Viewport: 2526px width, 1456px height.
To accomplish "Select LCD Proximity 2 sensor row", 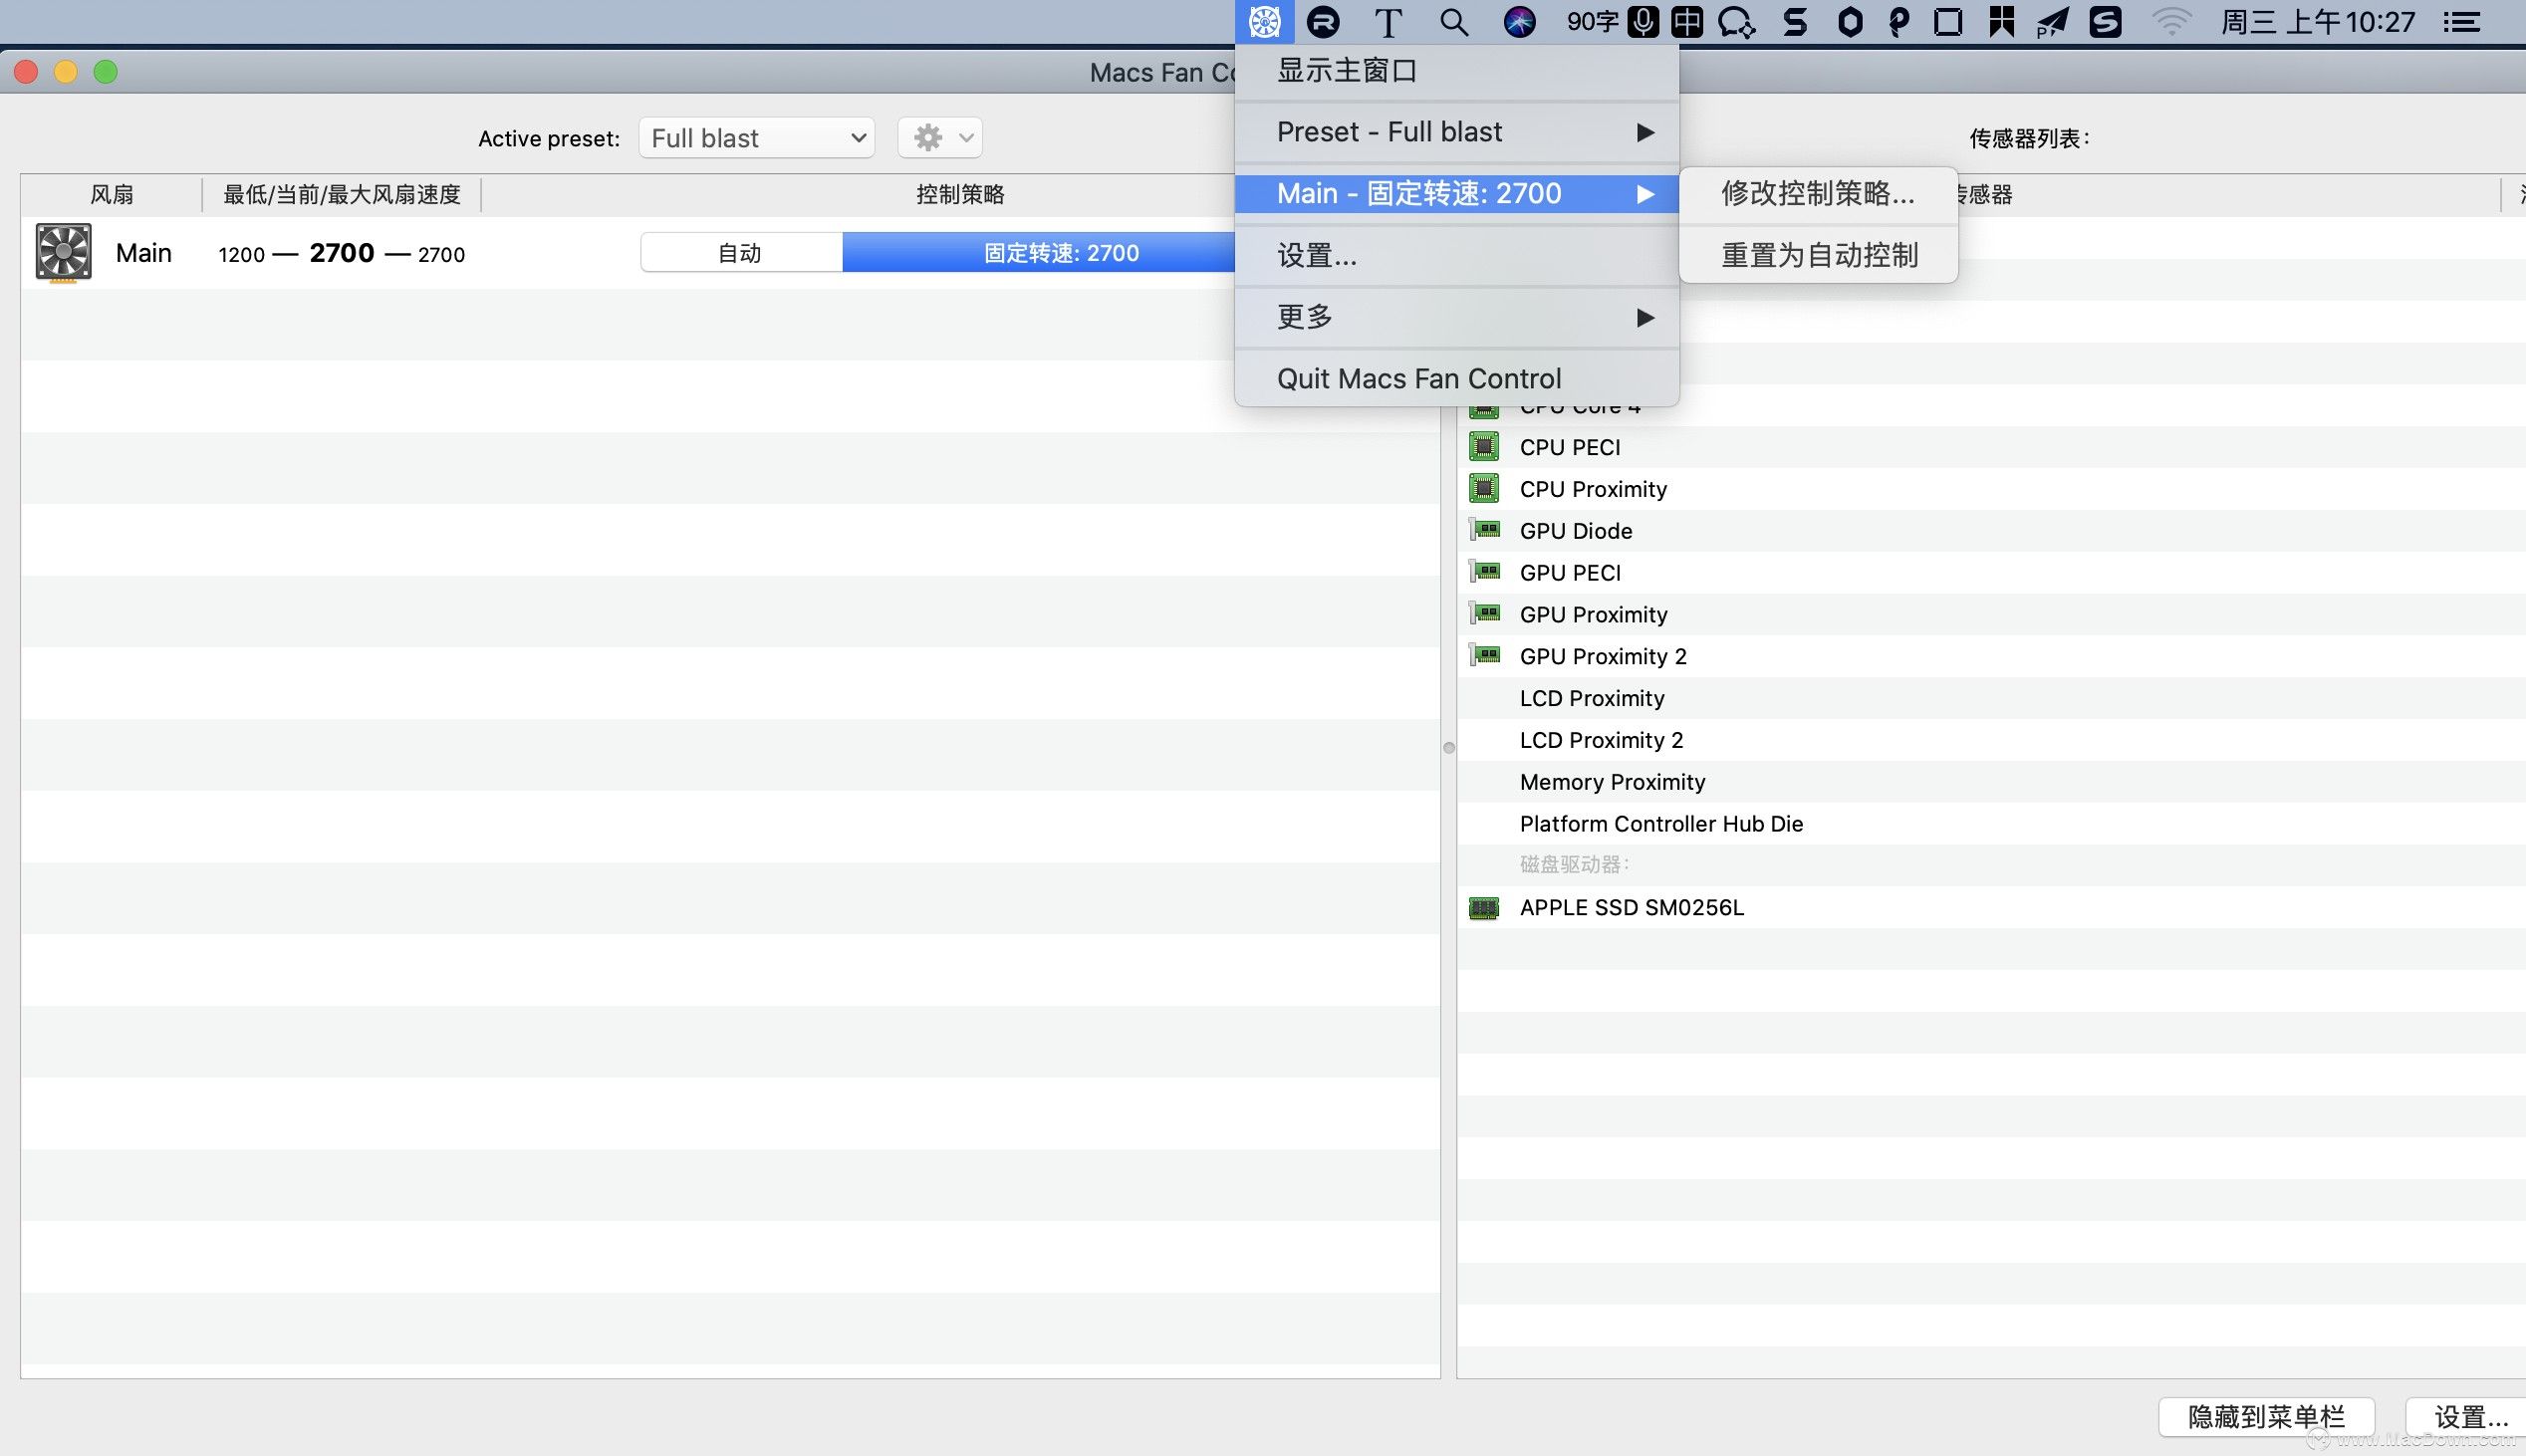I will [1991, 740].
